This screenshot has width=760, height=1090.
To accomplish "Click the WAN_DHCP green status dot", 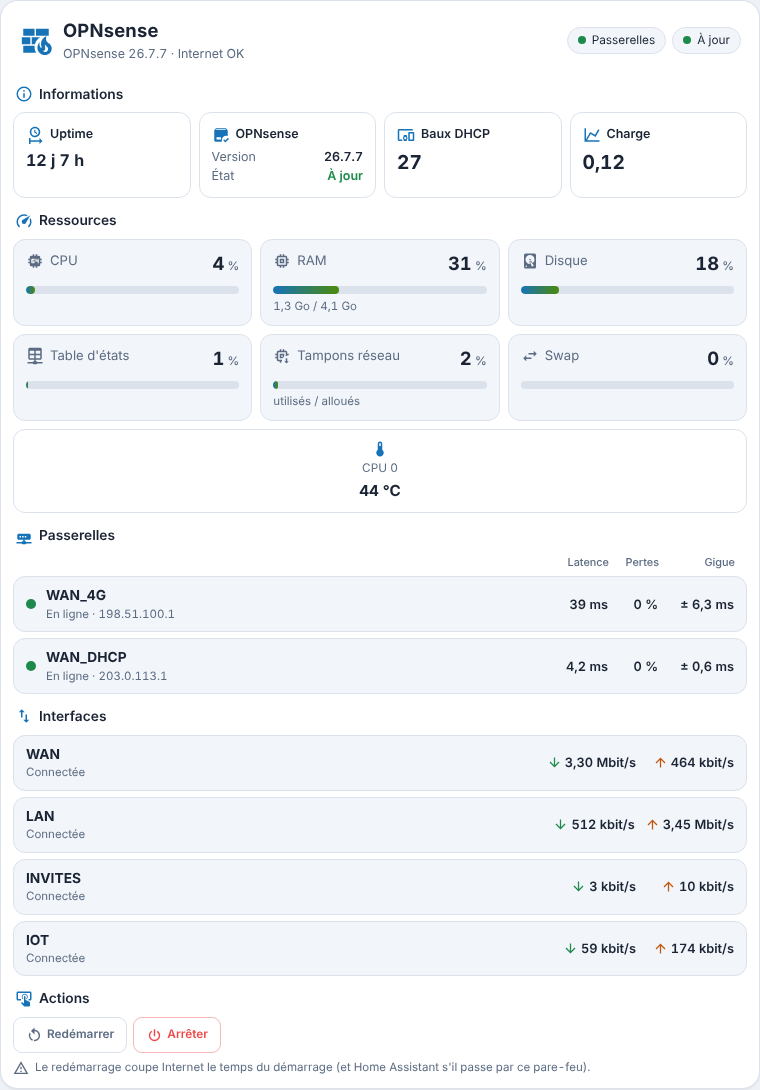I will click(31, 666).
